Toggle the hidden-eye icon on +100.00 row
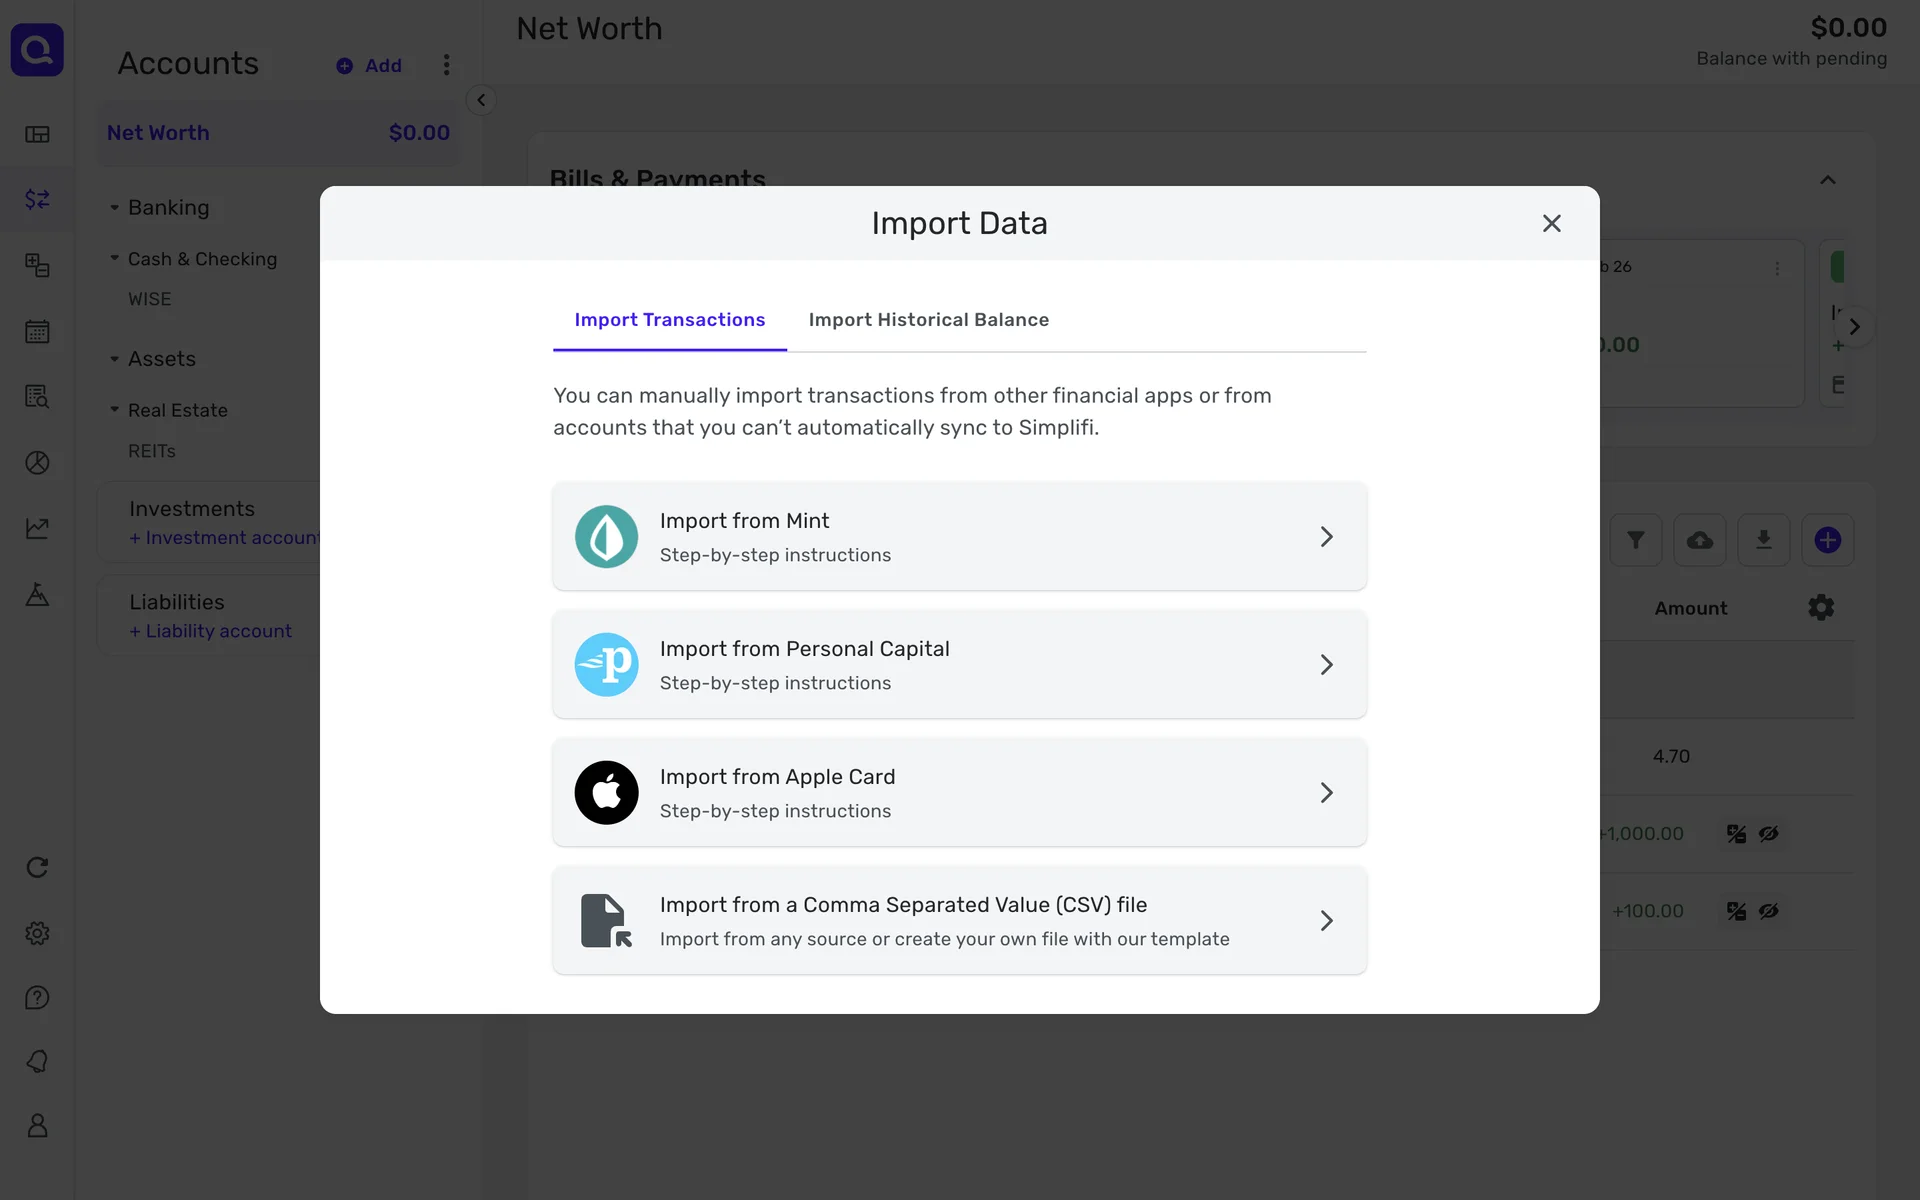The height and width of the screenshot is (1200, 1920). pos(1769,911)
